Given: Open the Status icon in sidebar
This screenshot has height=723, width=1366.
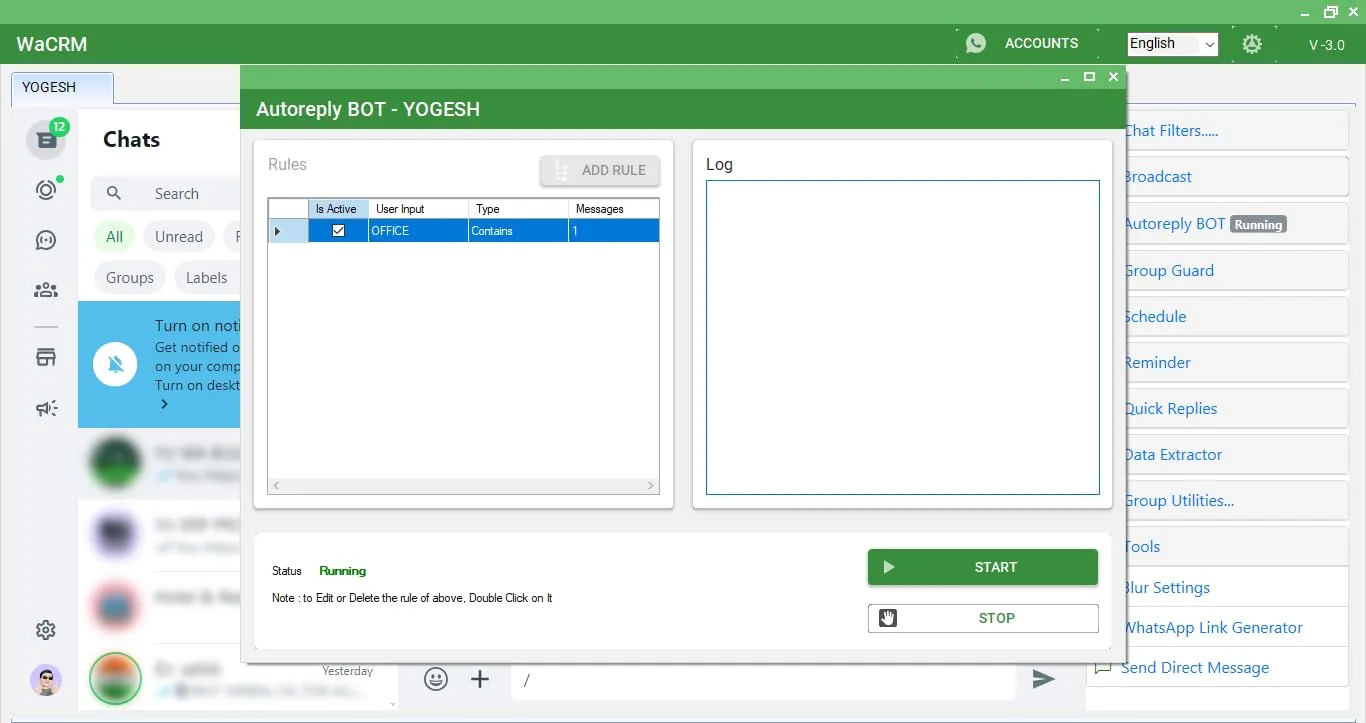Looking at the screenshot, I should (46, 190).
